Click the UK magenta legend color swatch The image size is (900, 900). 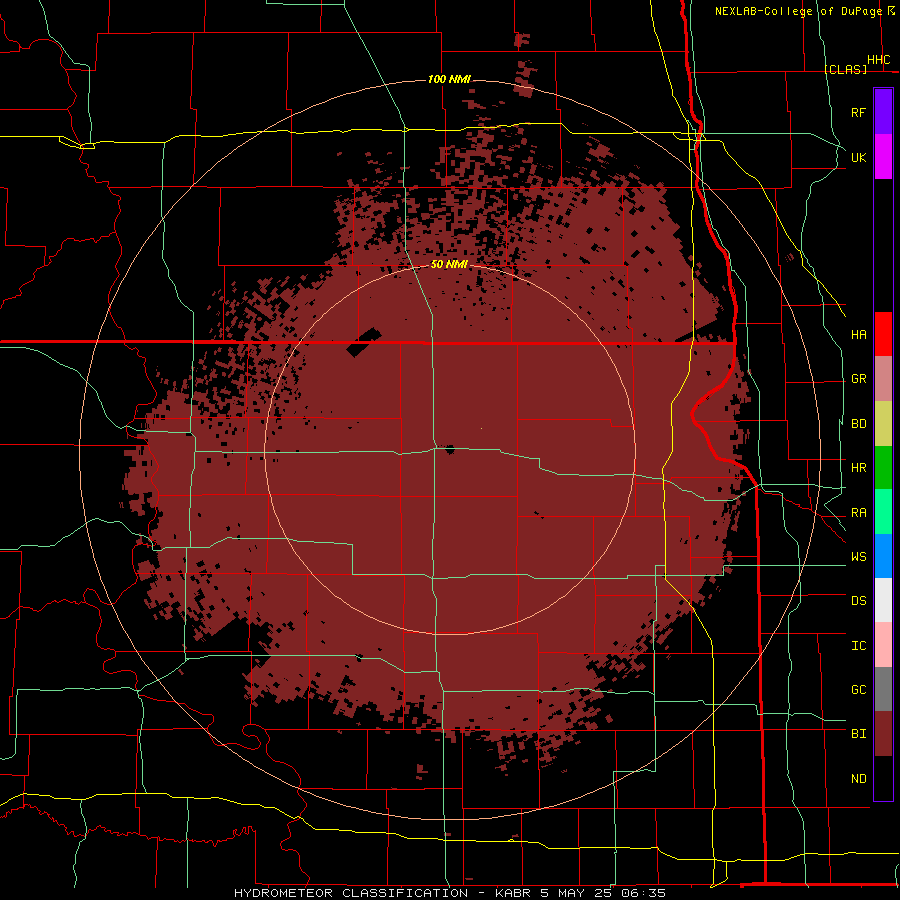tap(883, 157)
